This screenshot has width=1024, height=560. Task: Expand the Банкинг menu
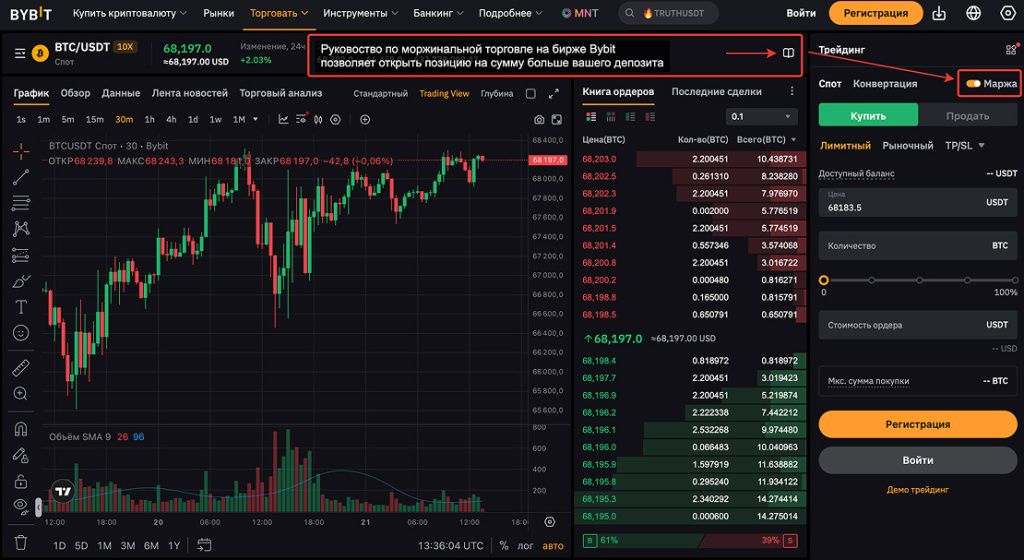[438, 13]
